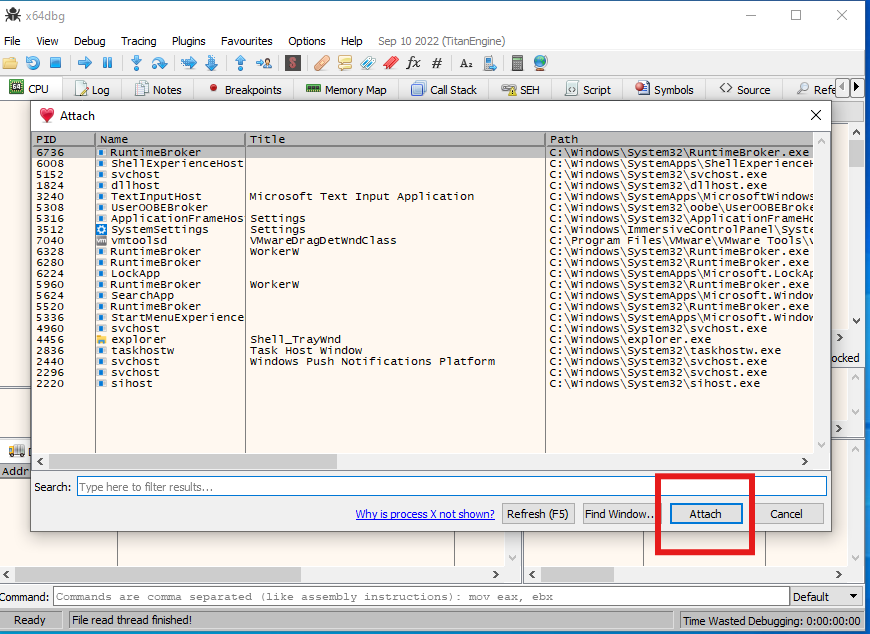Sort process list by PID column header
Viewport: 870px width, 634px height.
[64, 139]
